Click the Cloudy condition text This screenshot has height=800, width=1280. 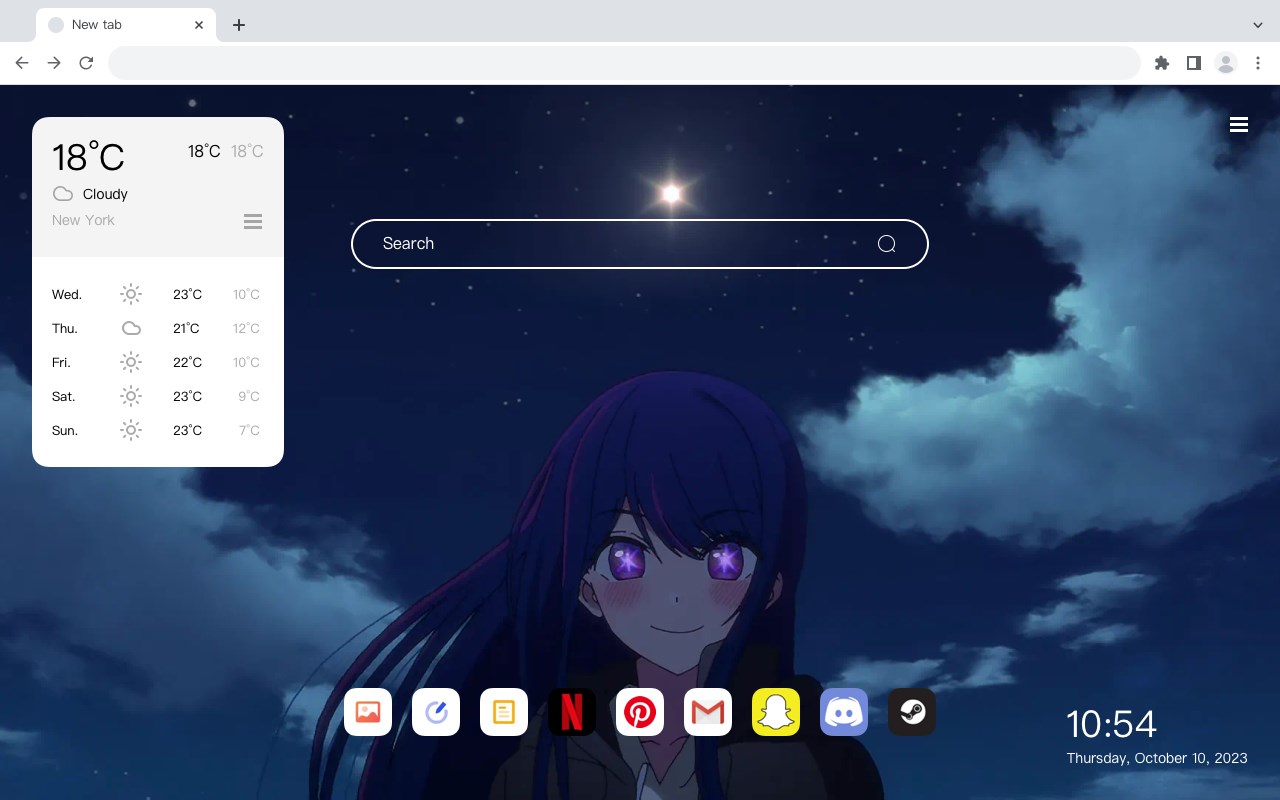click(x=105, y=194)
